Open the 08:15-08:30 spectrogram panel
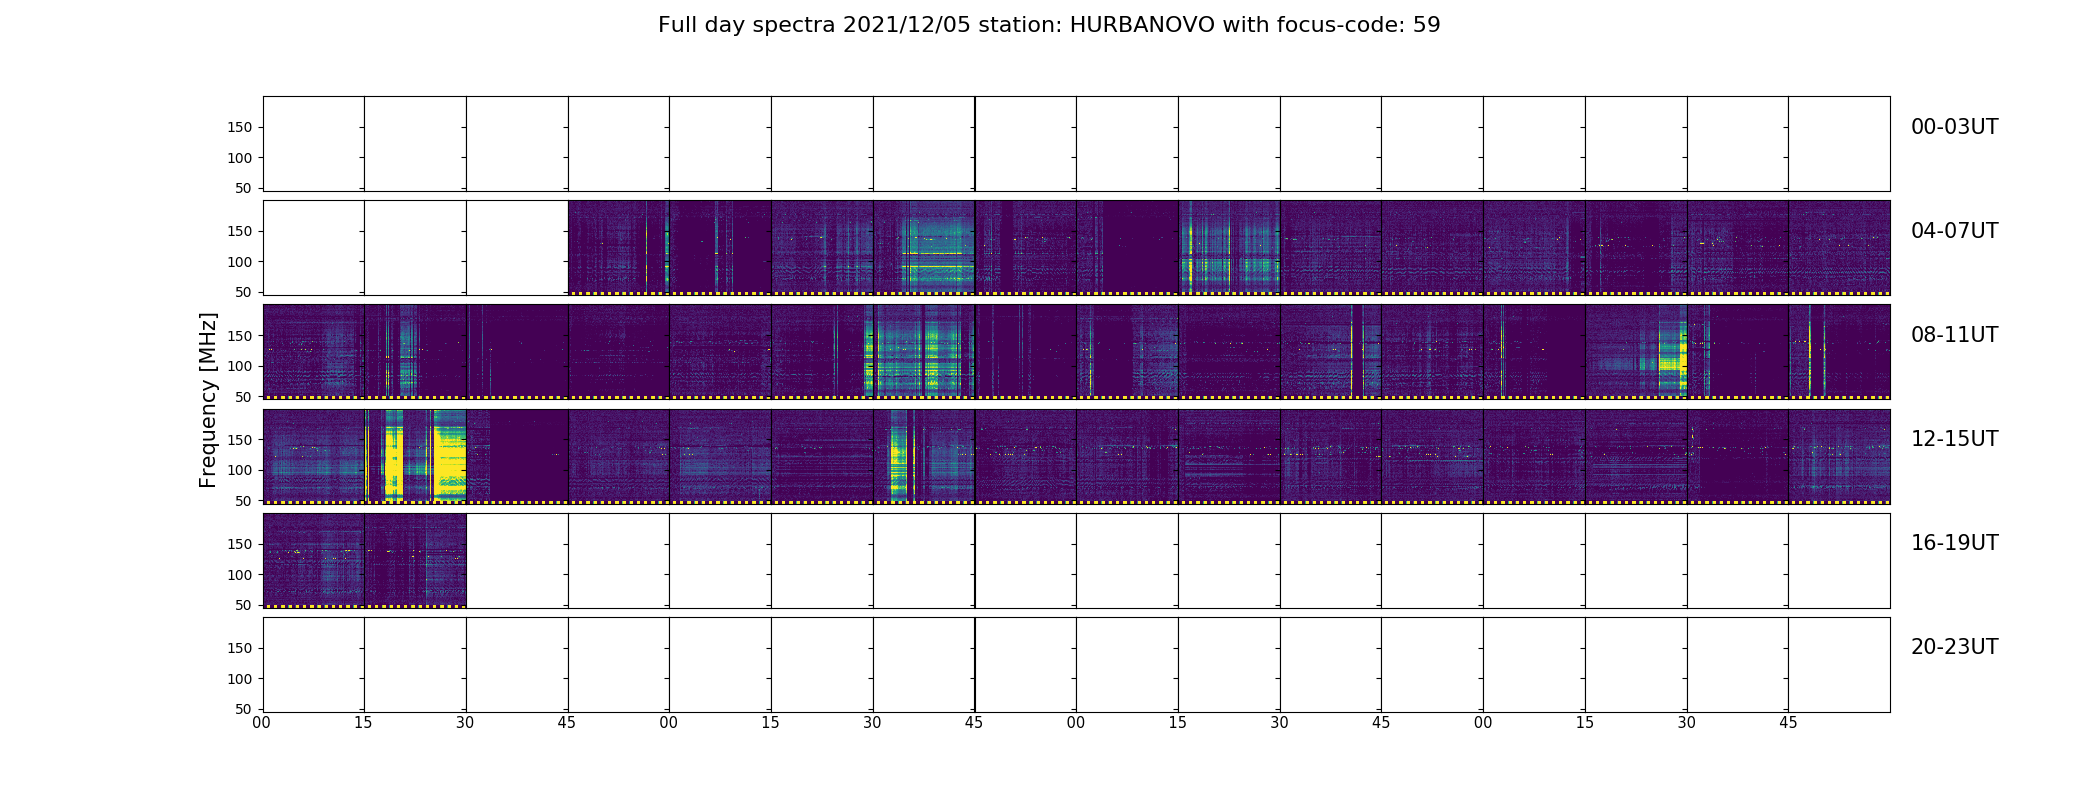This screenshot has width=2100, height=800. [415, 352]
